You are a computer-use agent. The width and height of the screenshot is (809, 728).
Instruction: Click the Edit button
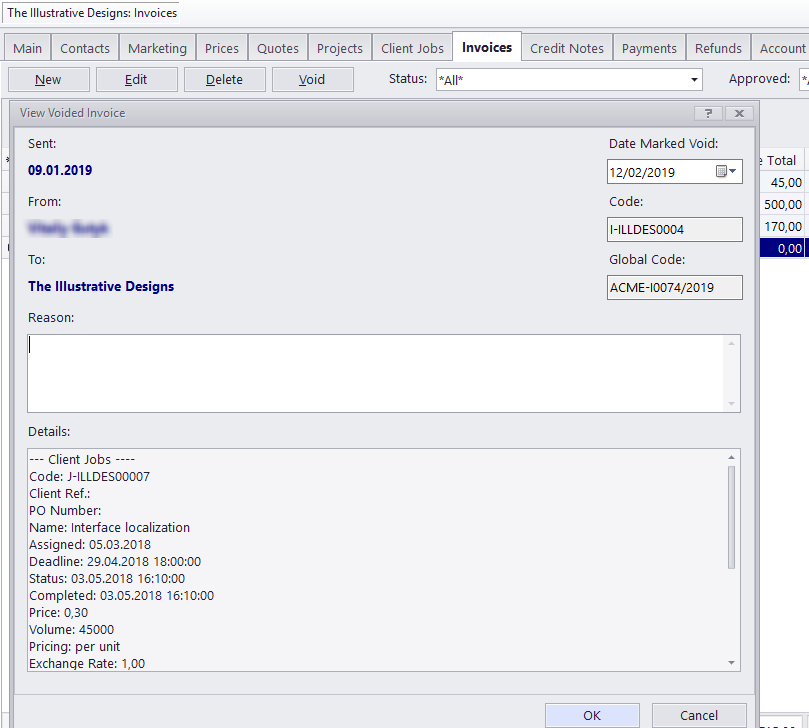point(136,79)
